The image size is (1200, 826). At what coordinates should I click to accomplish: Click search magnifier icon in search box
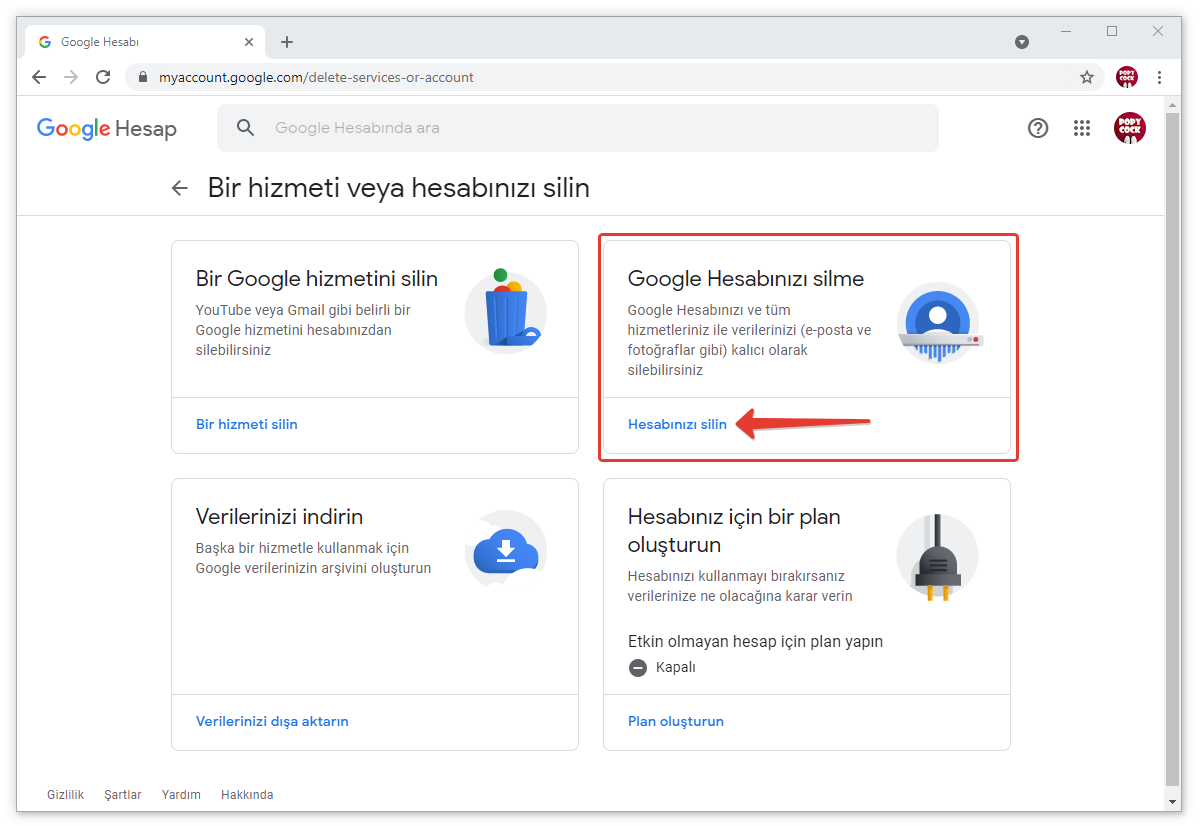click(246, 128)
